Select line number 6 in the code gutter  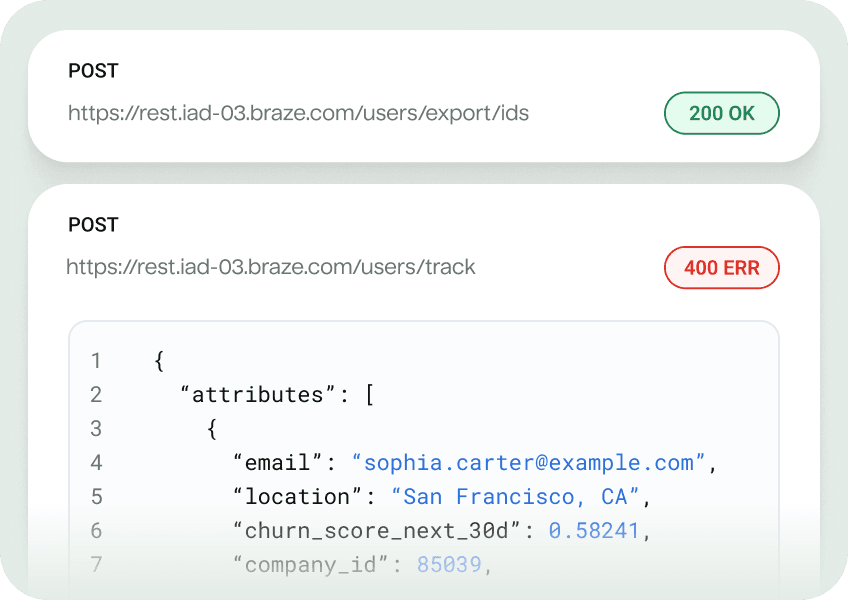[x=96, y=531]
